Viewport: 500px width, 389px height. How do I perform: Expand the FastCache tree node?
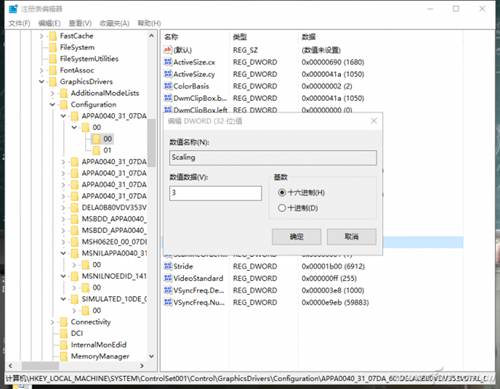click(x=42, y=36)
